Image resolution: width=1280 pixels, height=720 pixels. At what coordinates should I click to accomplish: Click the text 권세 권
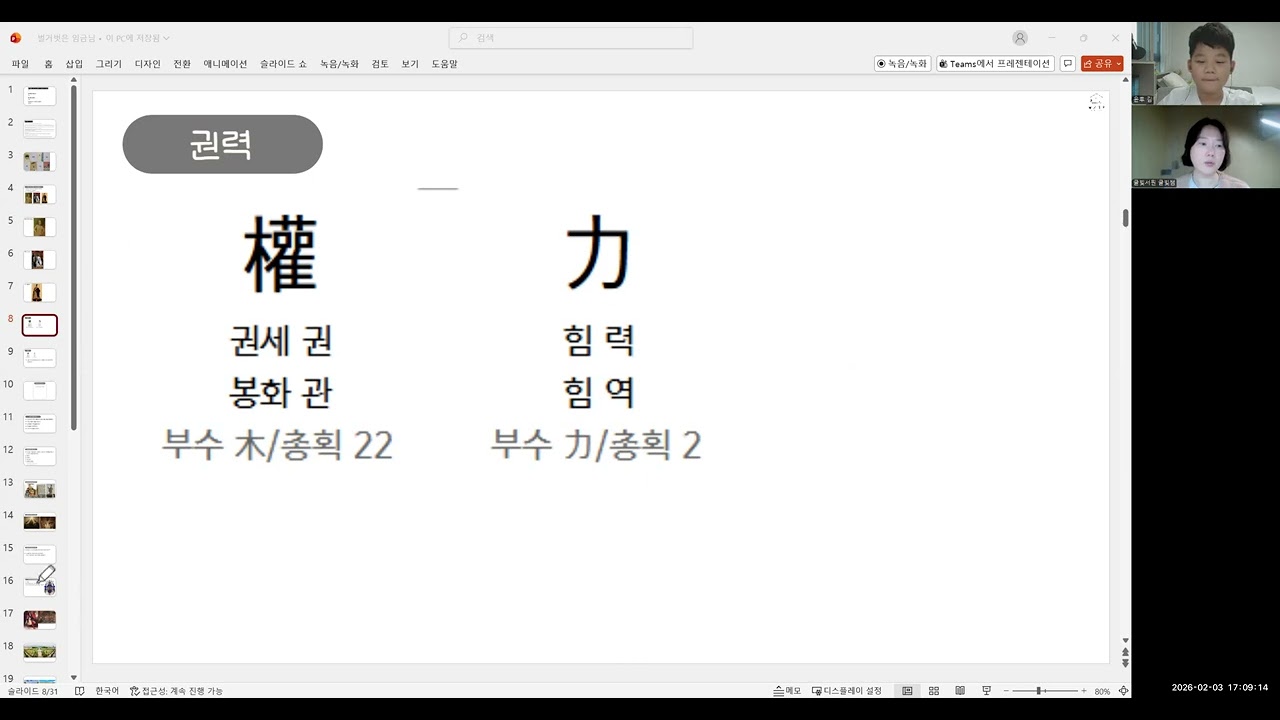pos(281,341)
